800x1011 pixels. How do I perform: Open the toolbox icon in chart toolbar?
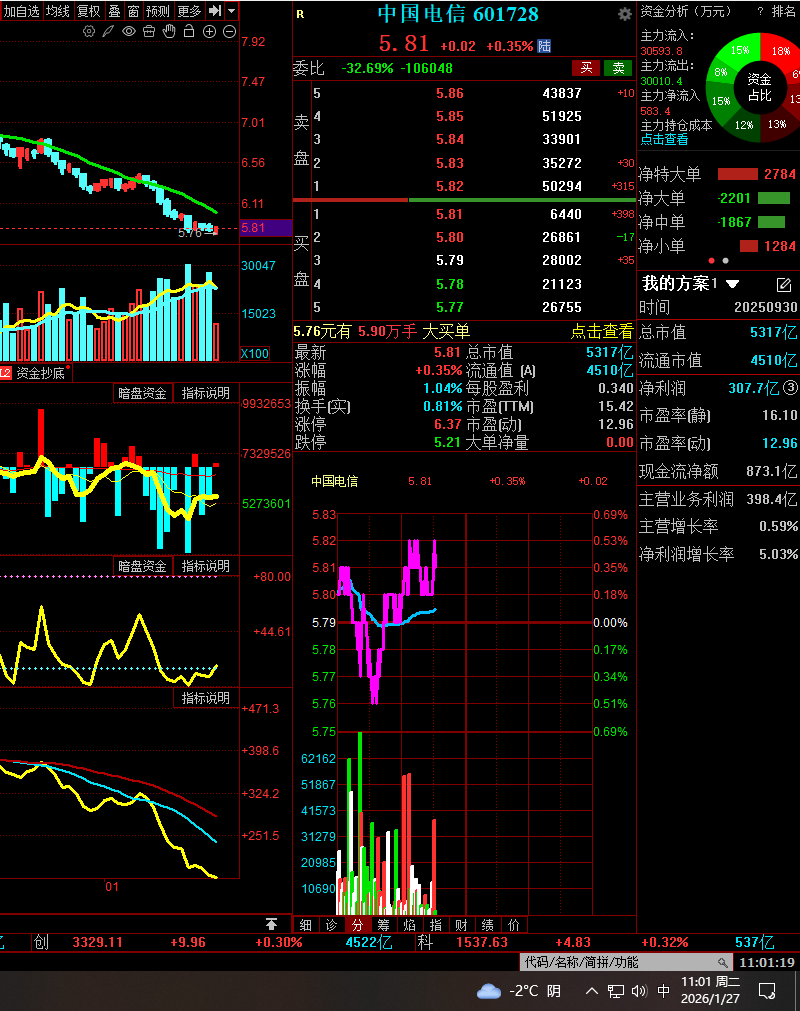pos(149,31)
